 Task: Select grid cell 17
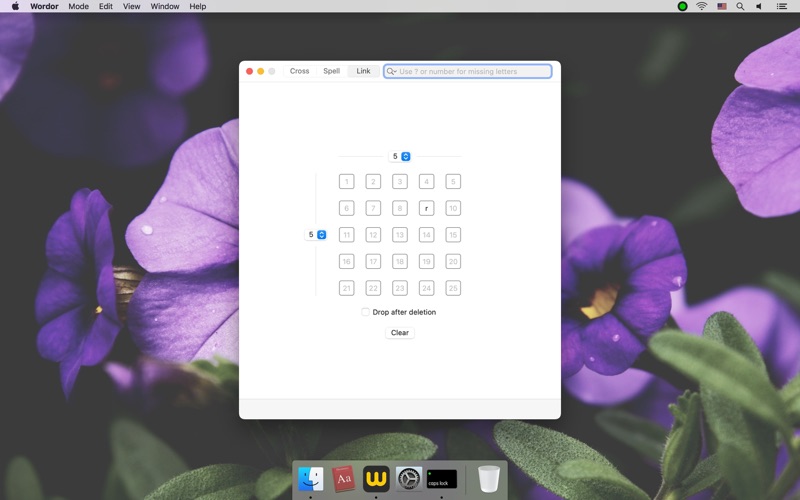[373, 262]
